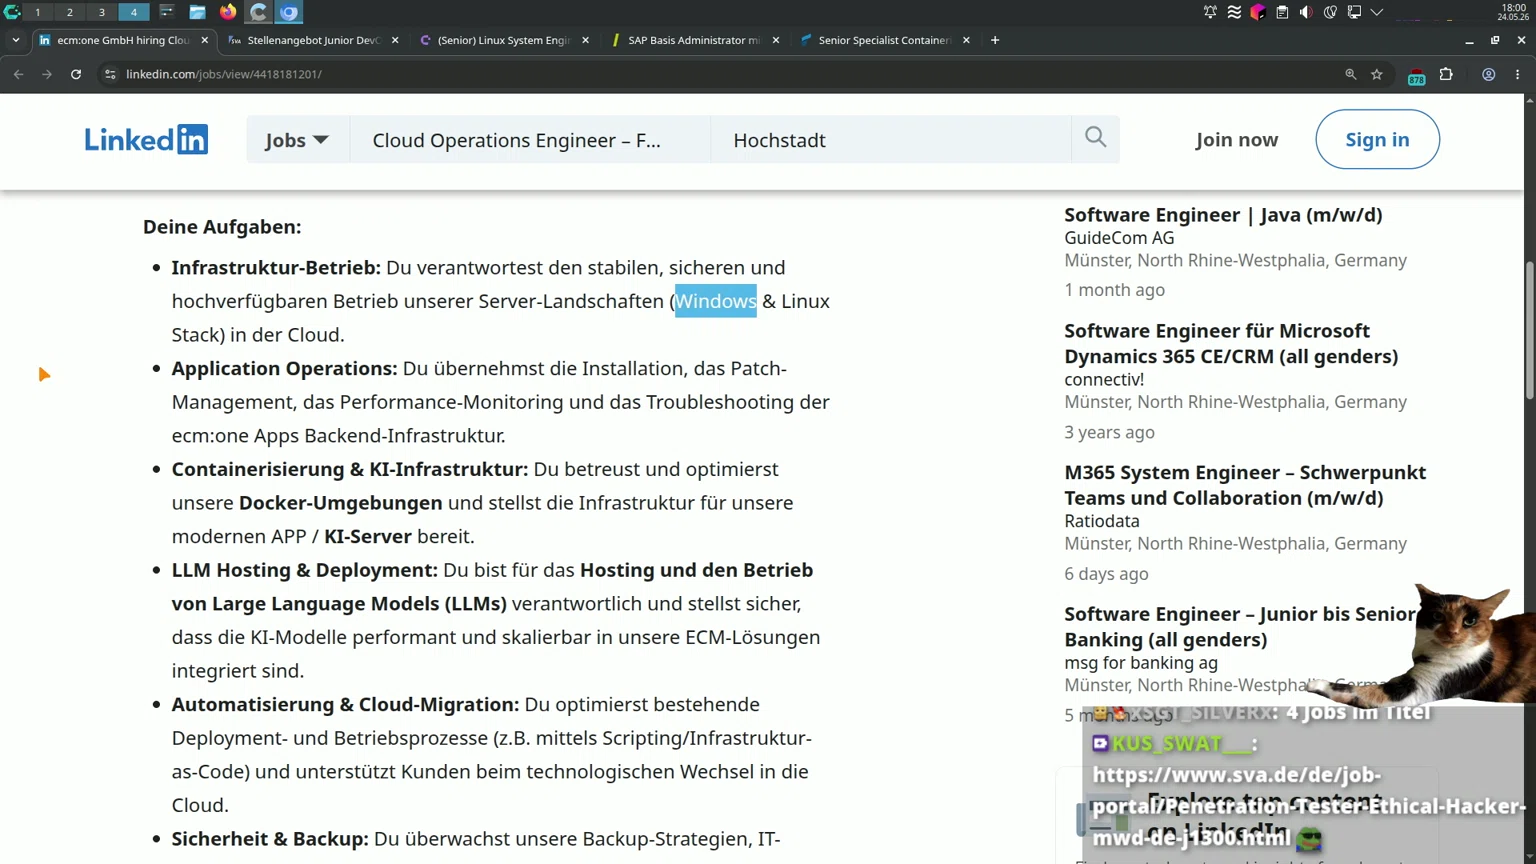1536x864 pixels.
Task: Click the Hochstadt location search field
Action: coord(891,140)
